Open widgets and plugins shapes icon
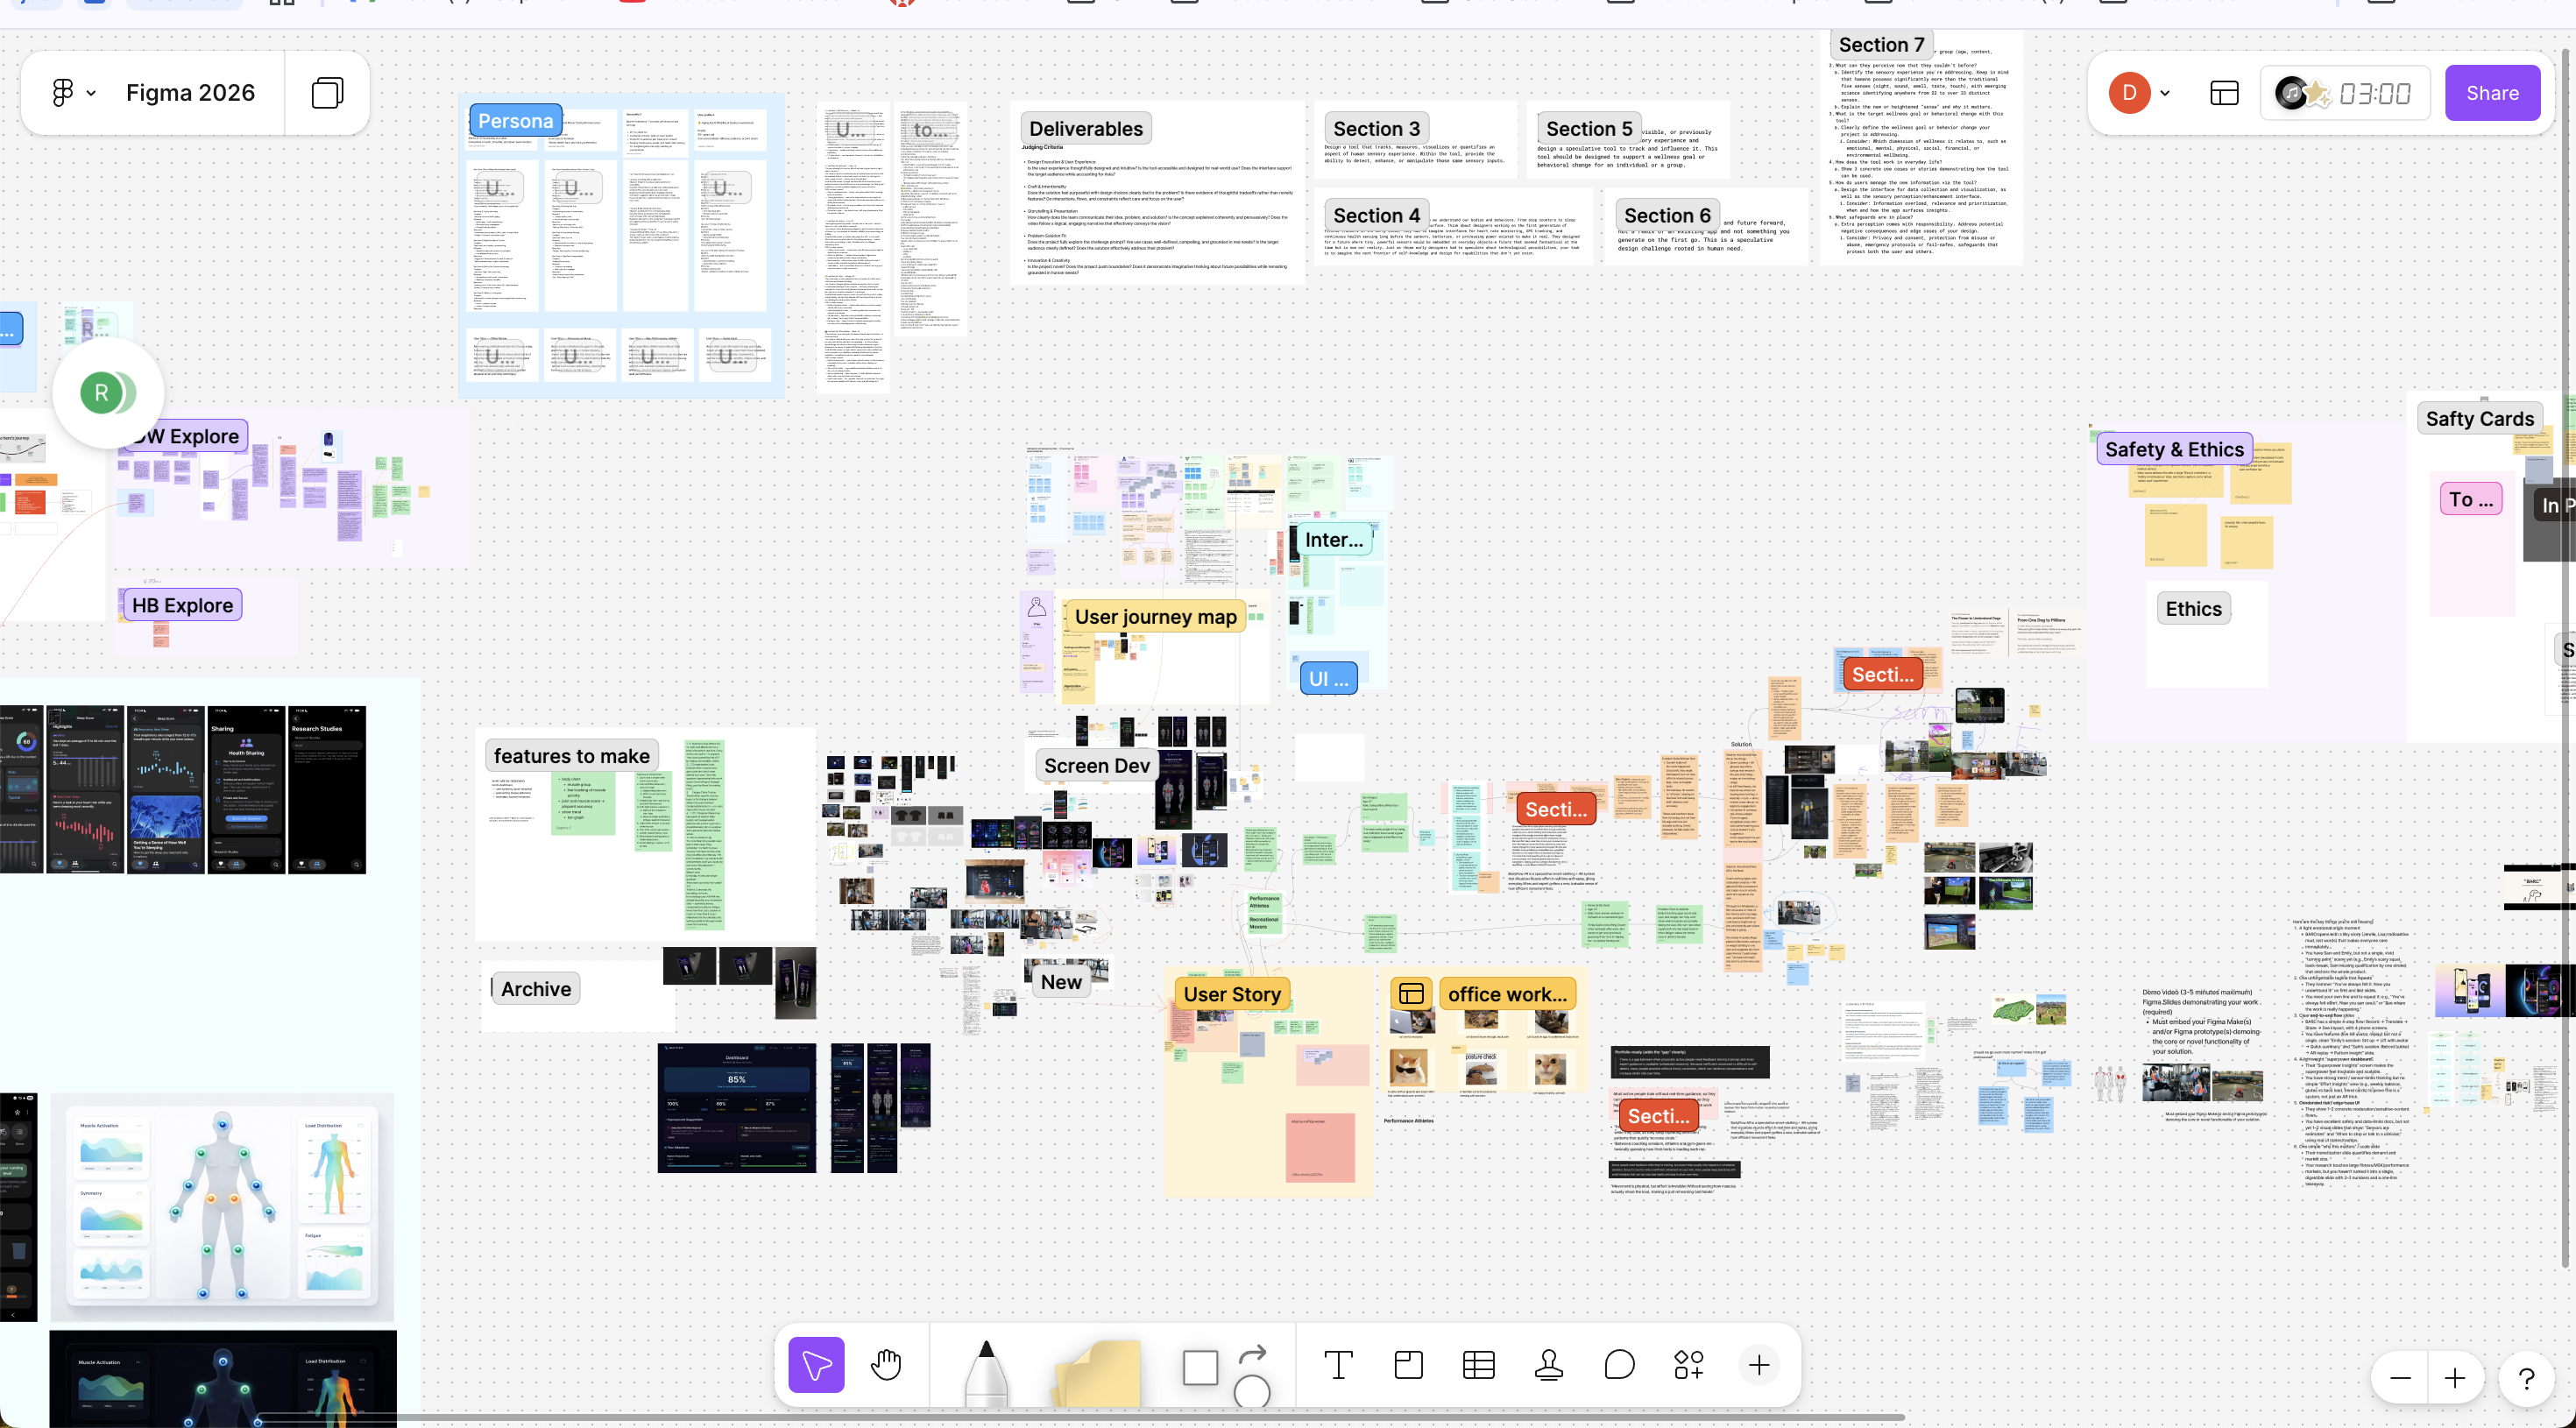 1689,1365
